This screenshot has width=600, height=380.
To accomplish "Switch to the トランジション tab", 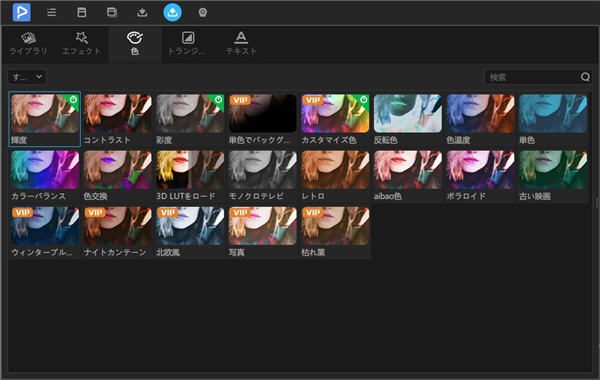I will pyautogui.click(x=188, y=43).
